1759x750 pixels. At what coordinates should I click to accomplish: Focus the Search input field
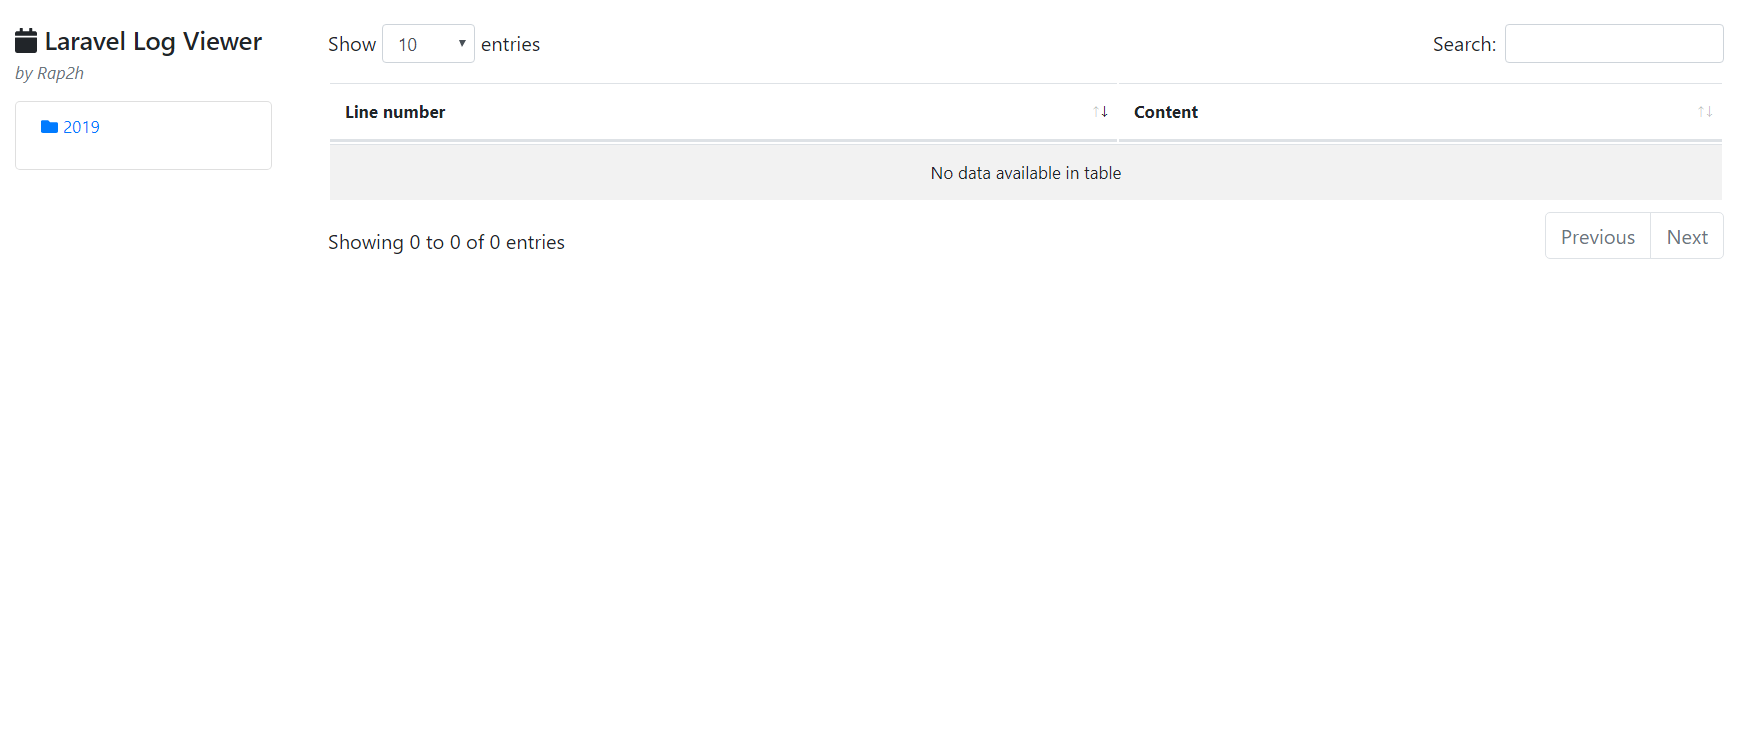point(1614,44)
